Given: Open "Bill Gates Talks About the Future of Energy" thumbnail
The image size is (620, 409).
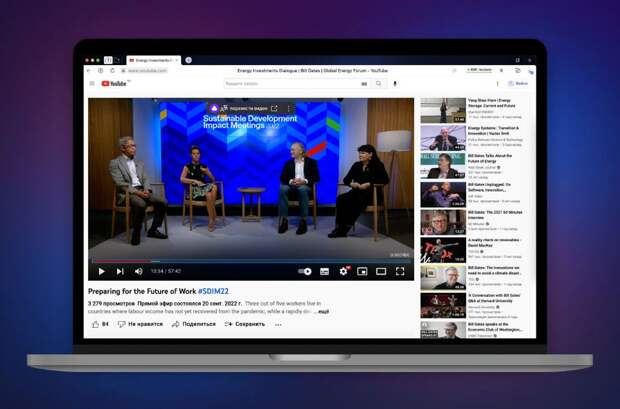Looking at the screenshot, I should coord(442,166).
